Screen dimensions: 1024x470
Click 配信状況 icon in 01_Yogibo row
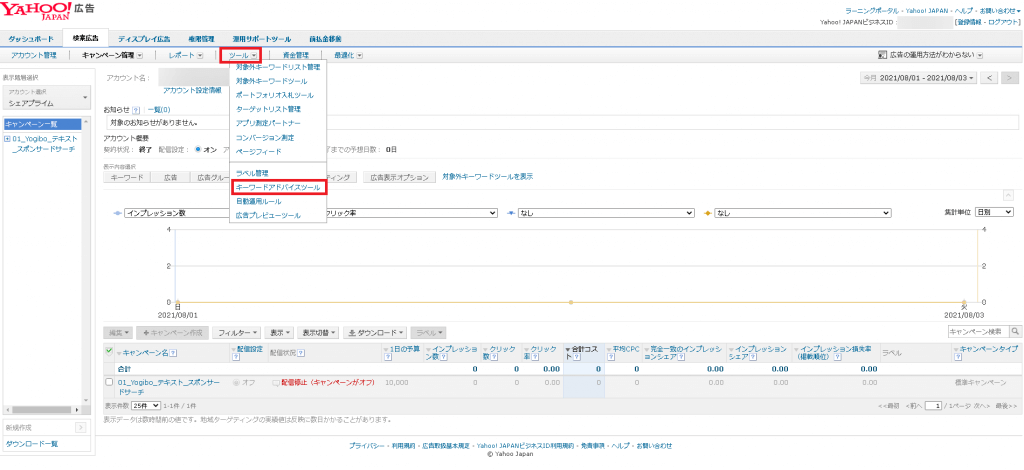(x=276, y=383)
